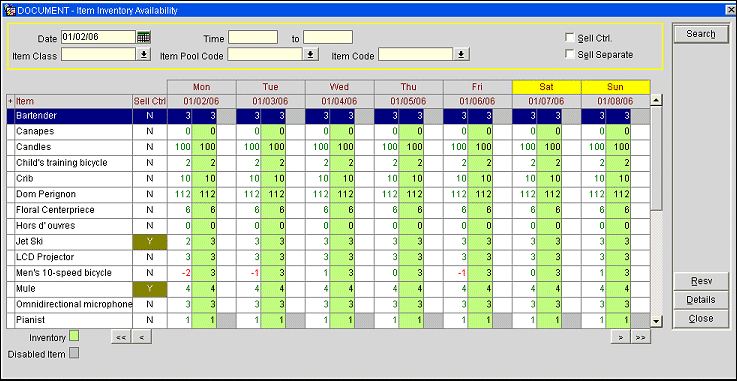737x381 pixels.
Task: Open the calendar picker beside Date field
Action: 144,37
